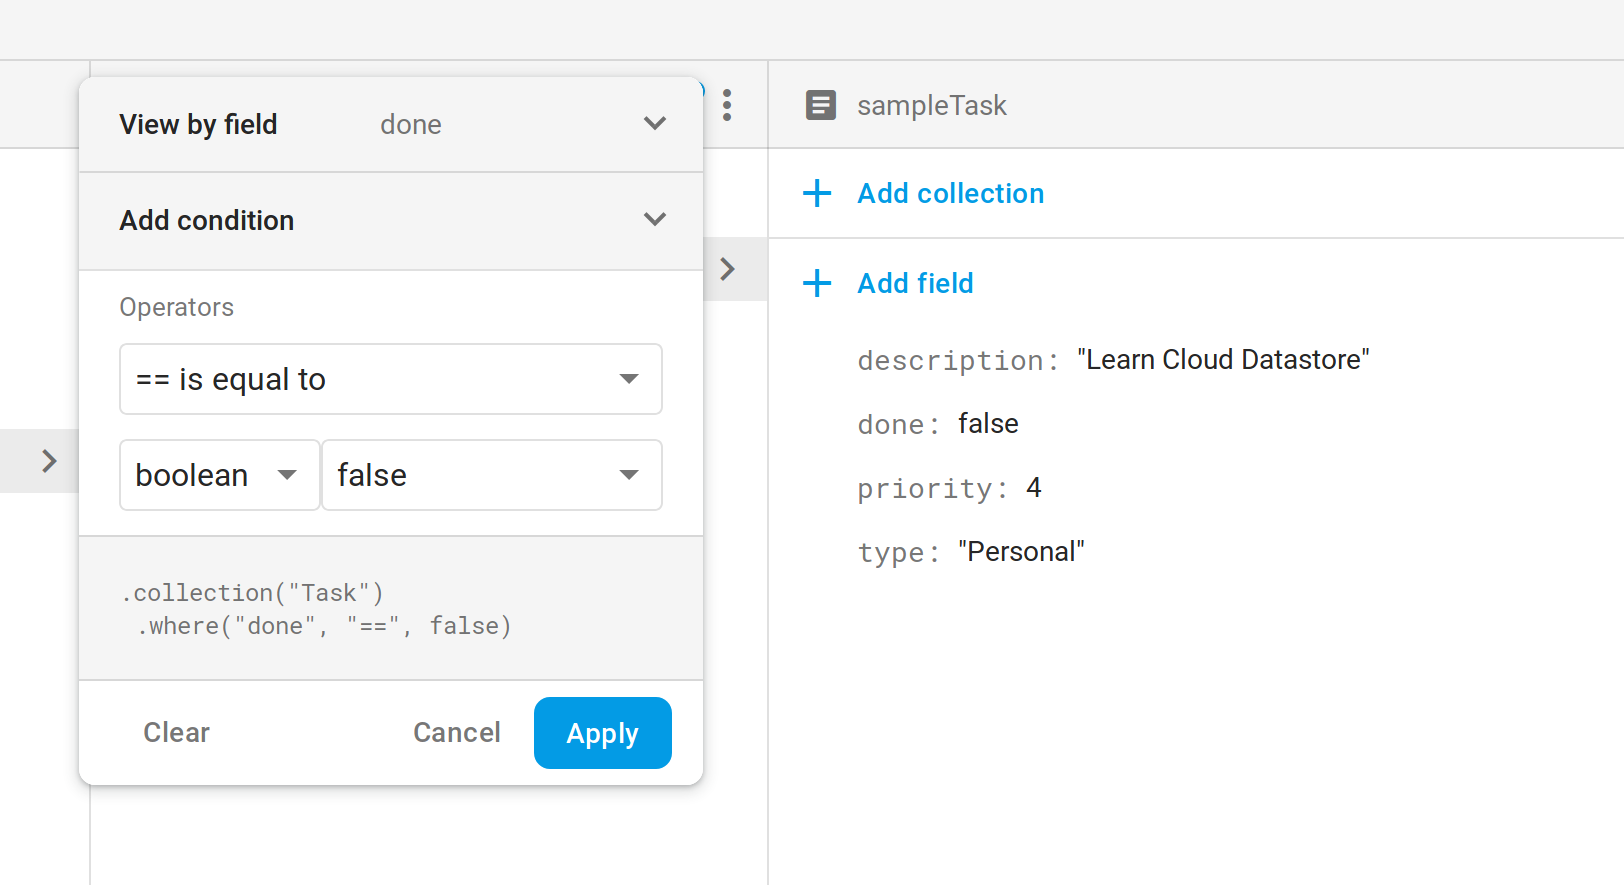Click the done field value false
The image size is (1624, 885).
(x=988, y=424)
